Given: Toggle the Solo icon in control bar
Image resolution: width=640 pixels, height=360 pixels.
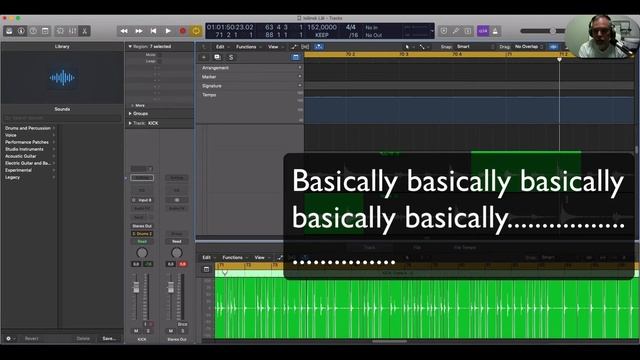Looking at the screenshot, I should [468, 31].
